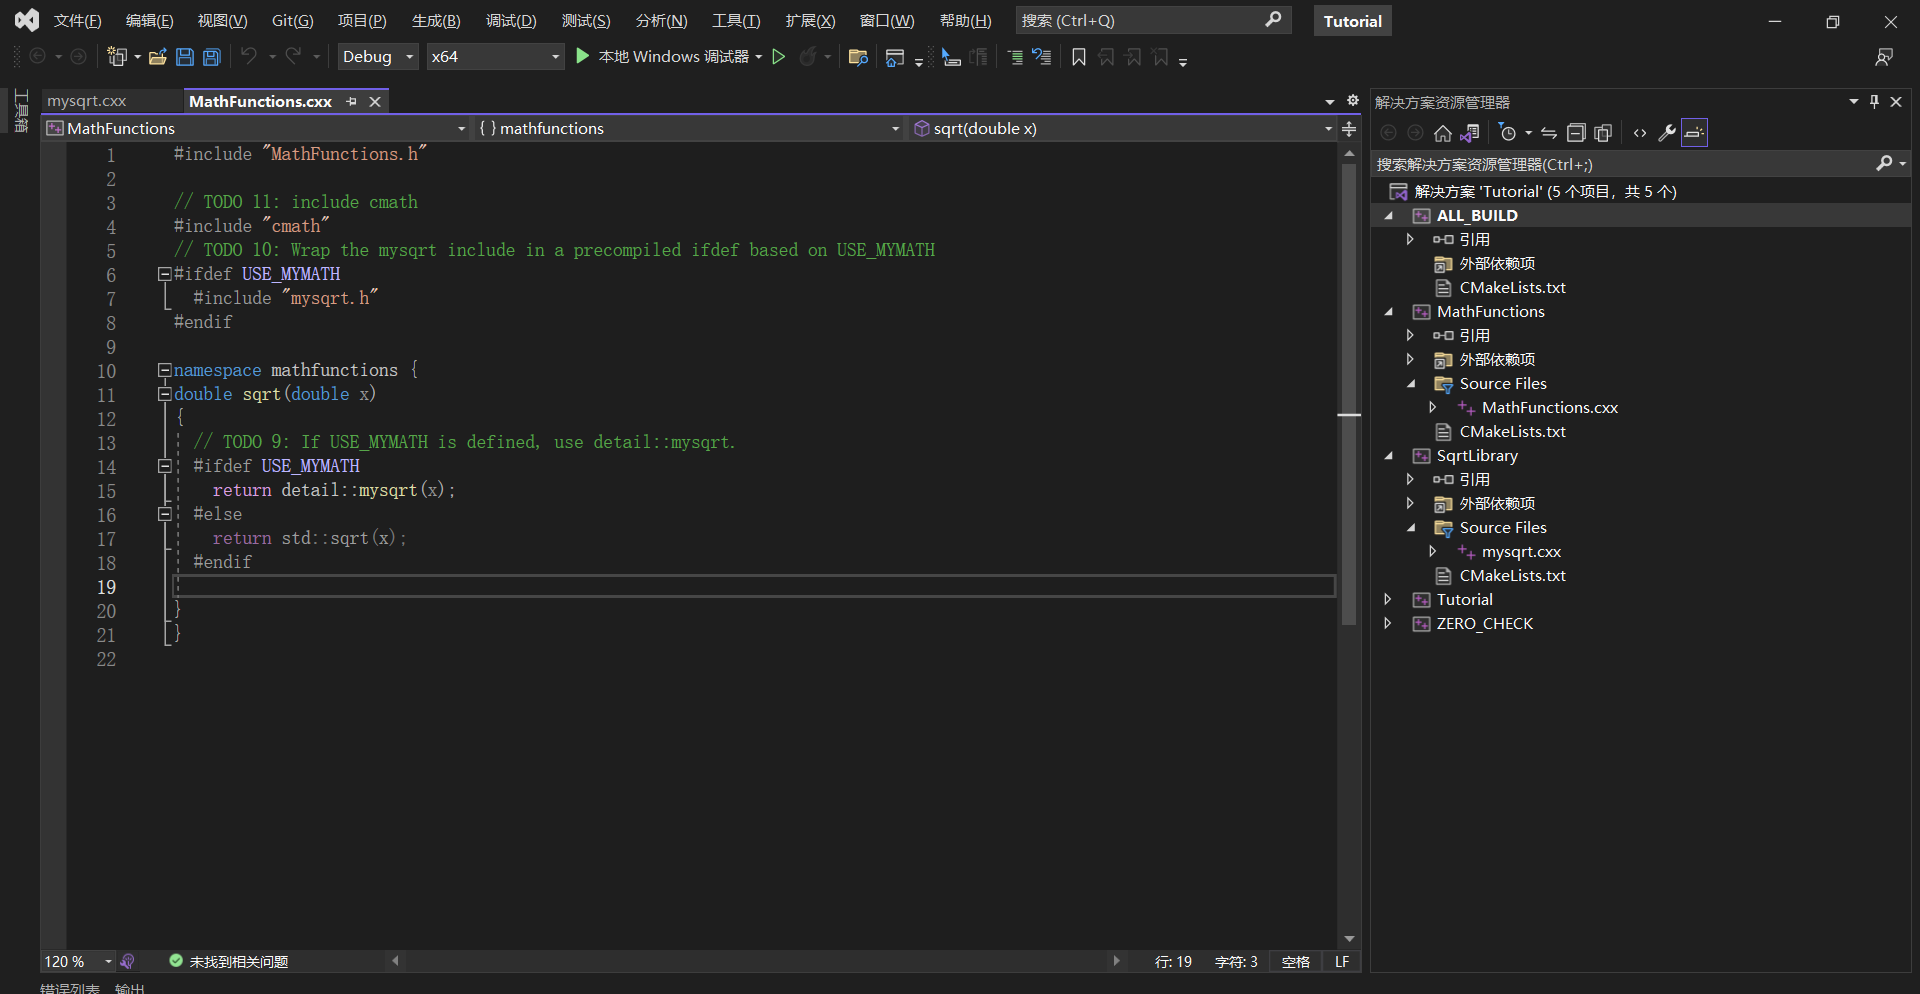Start without debugging using hollow play icon
This screenshot has width=1920, height=994.
click(778, 57)
